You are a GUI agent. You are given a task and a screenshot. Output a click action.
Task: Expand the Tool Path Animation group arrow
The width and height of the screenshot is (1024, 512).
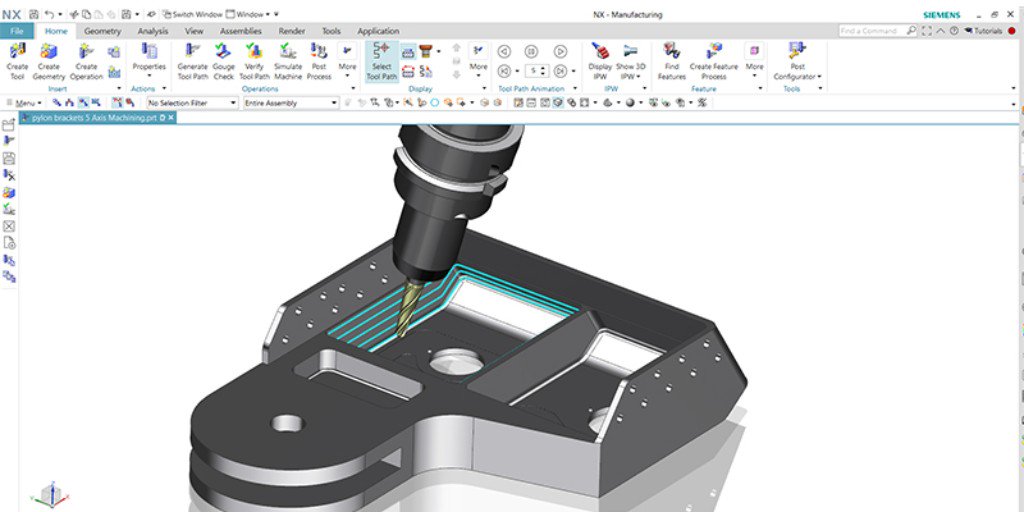pos(573,88)
